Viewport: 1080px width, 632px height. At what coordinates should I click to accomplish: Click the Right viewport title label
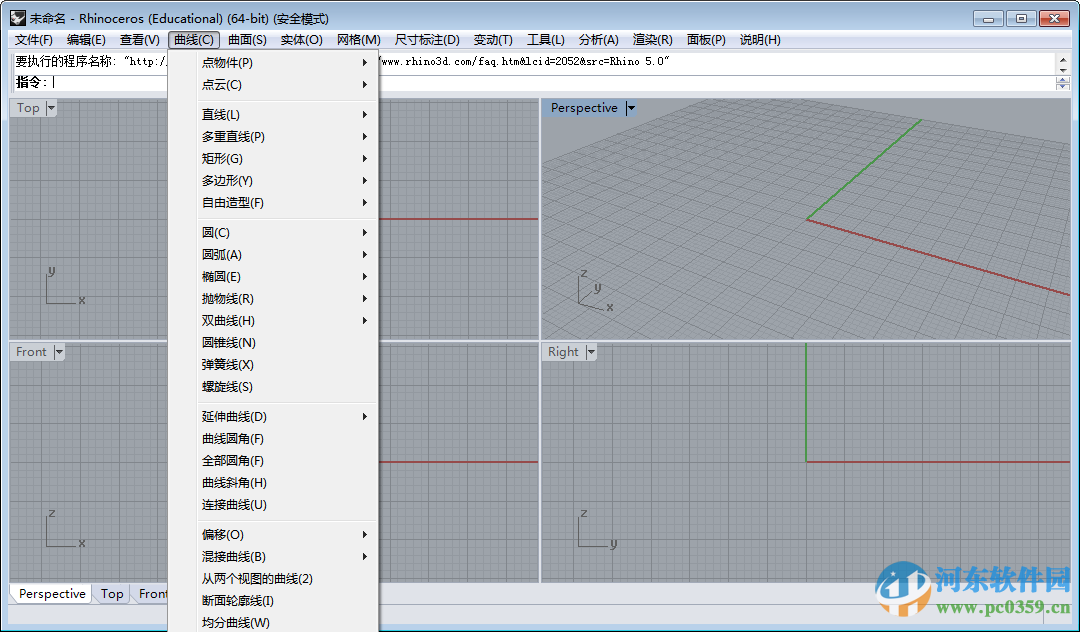(563, 352)
